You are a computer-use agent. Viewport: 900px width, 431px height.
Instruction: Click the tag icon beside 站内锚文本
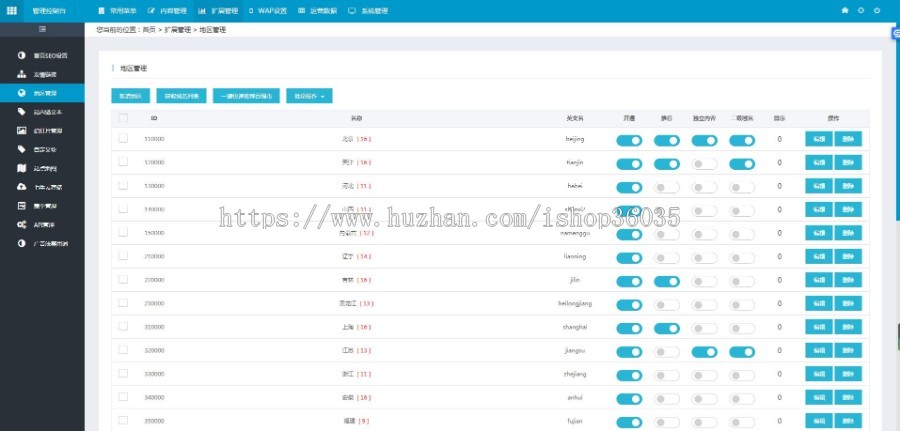22,112
